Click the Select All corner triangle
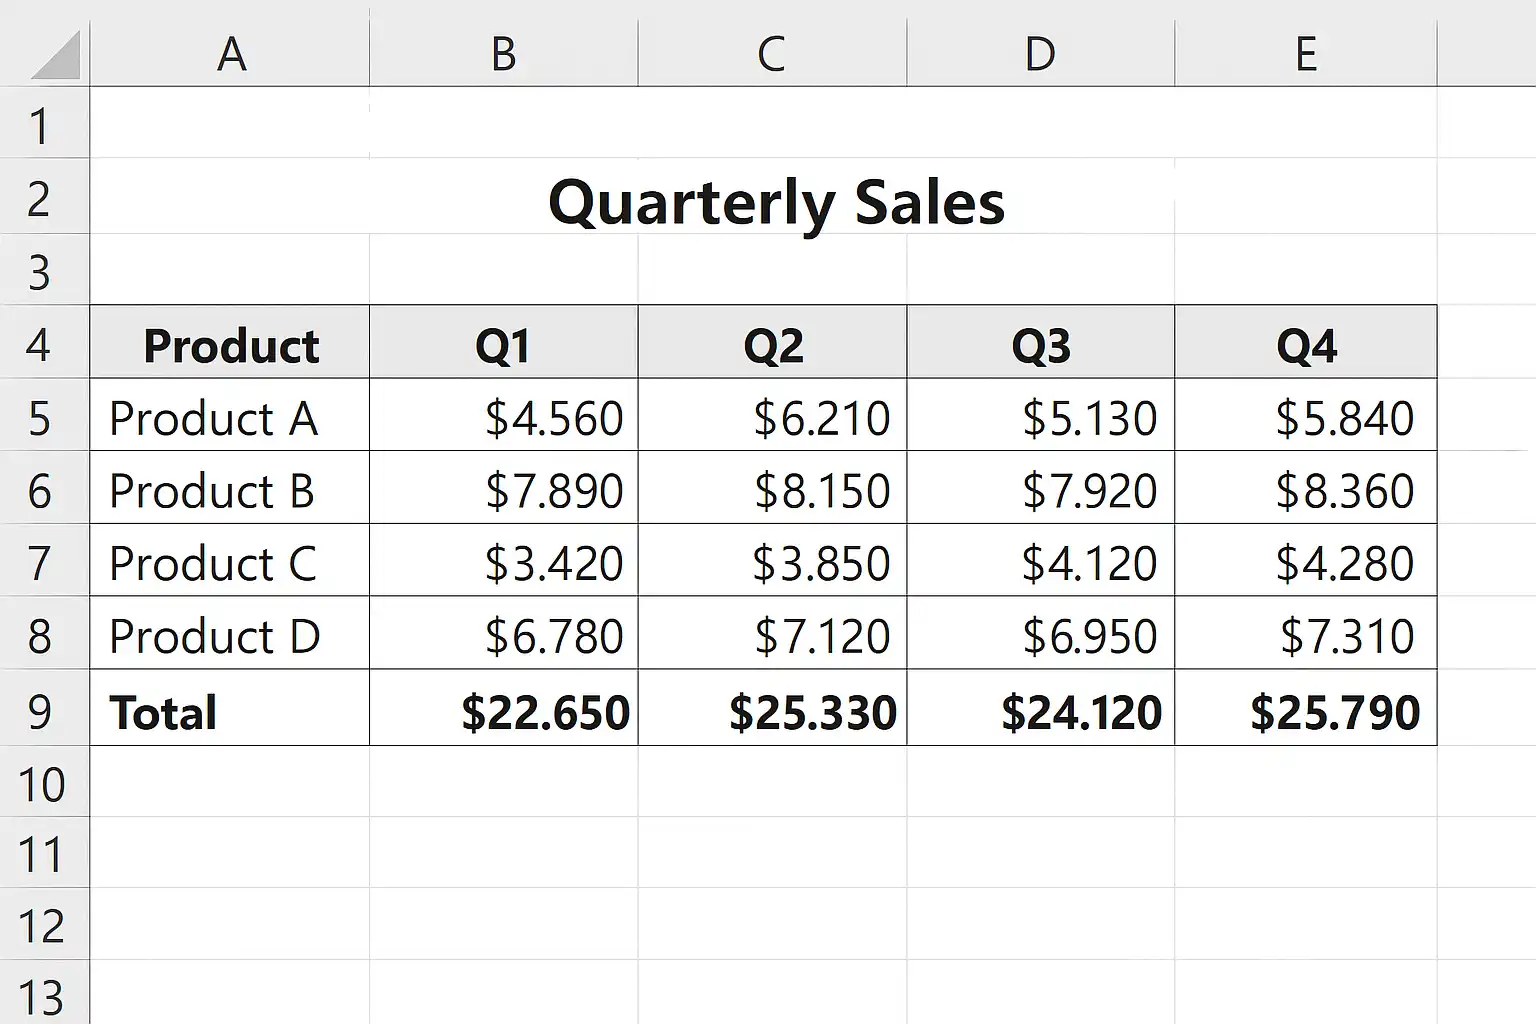Screen dimensions: 1536x1024 point(55,55)
